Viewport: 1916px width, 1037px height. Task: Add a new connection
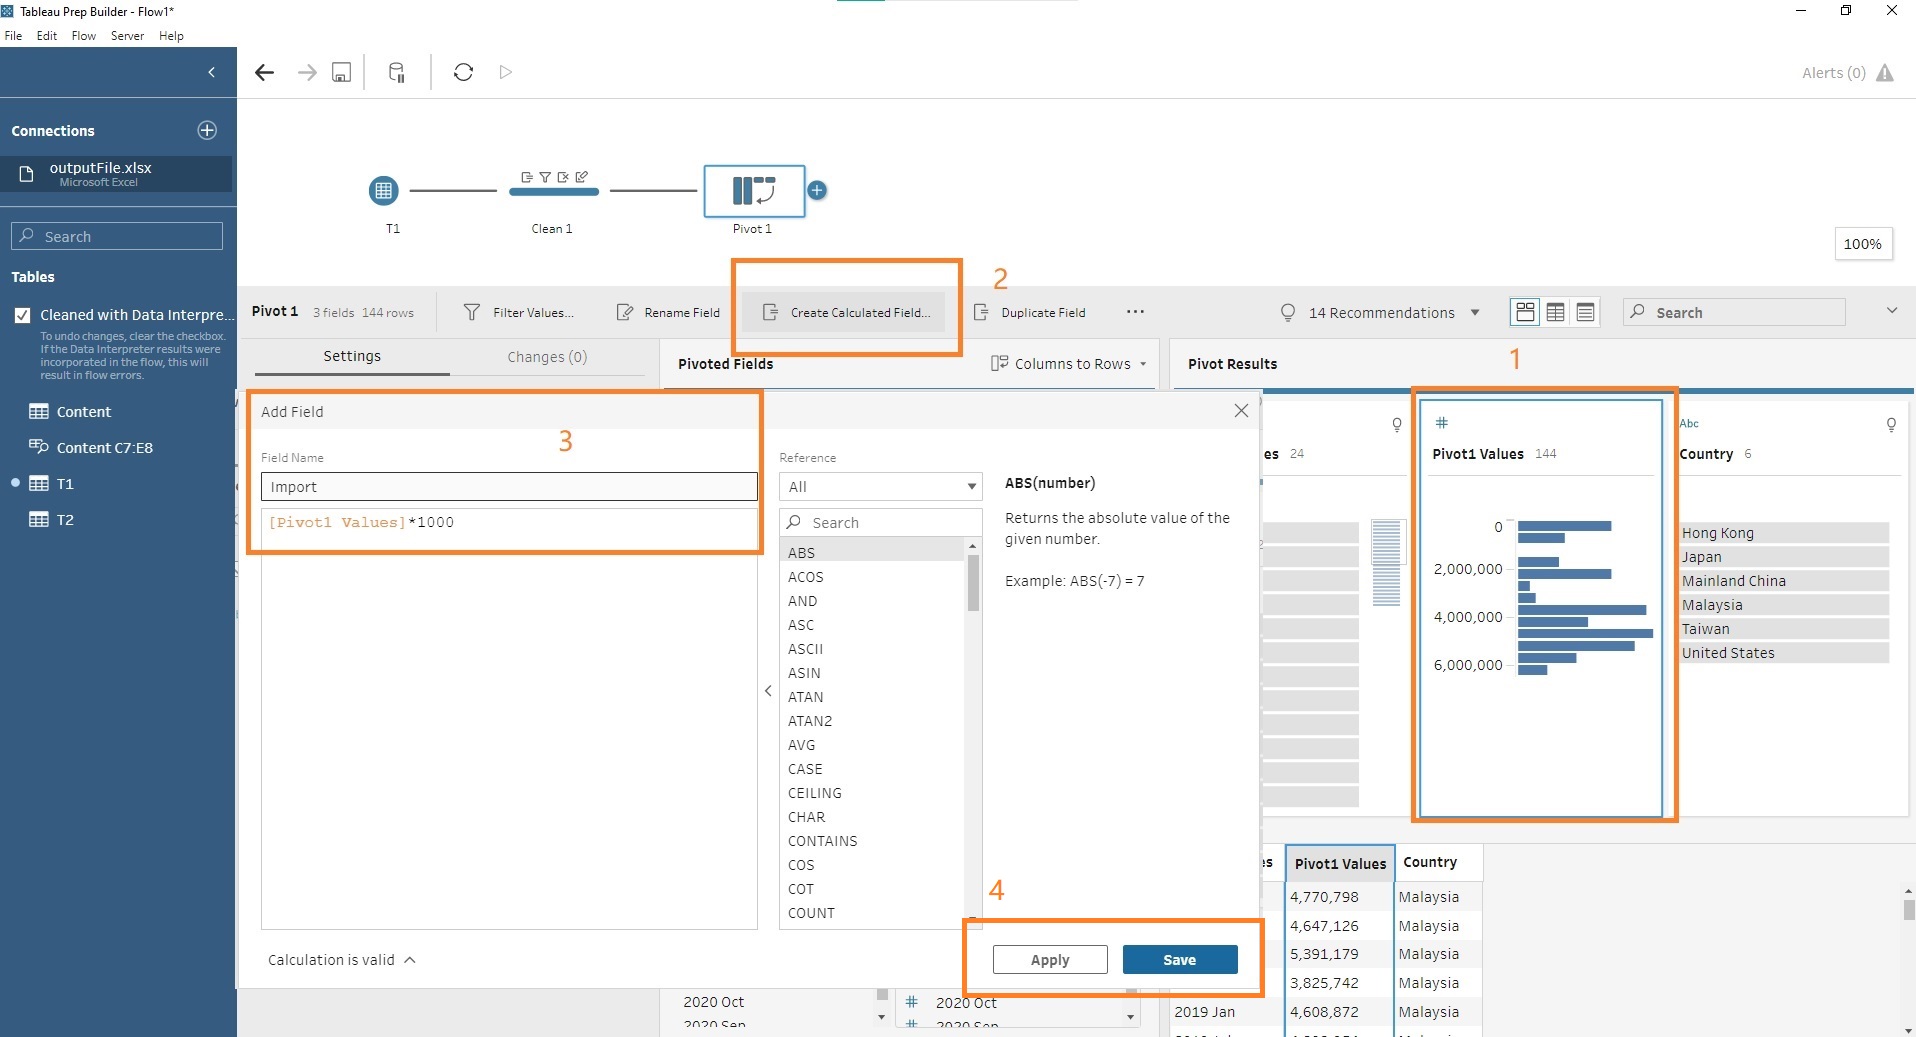(207, 130)
